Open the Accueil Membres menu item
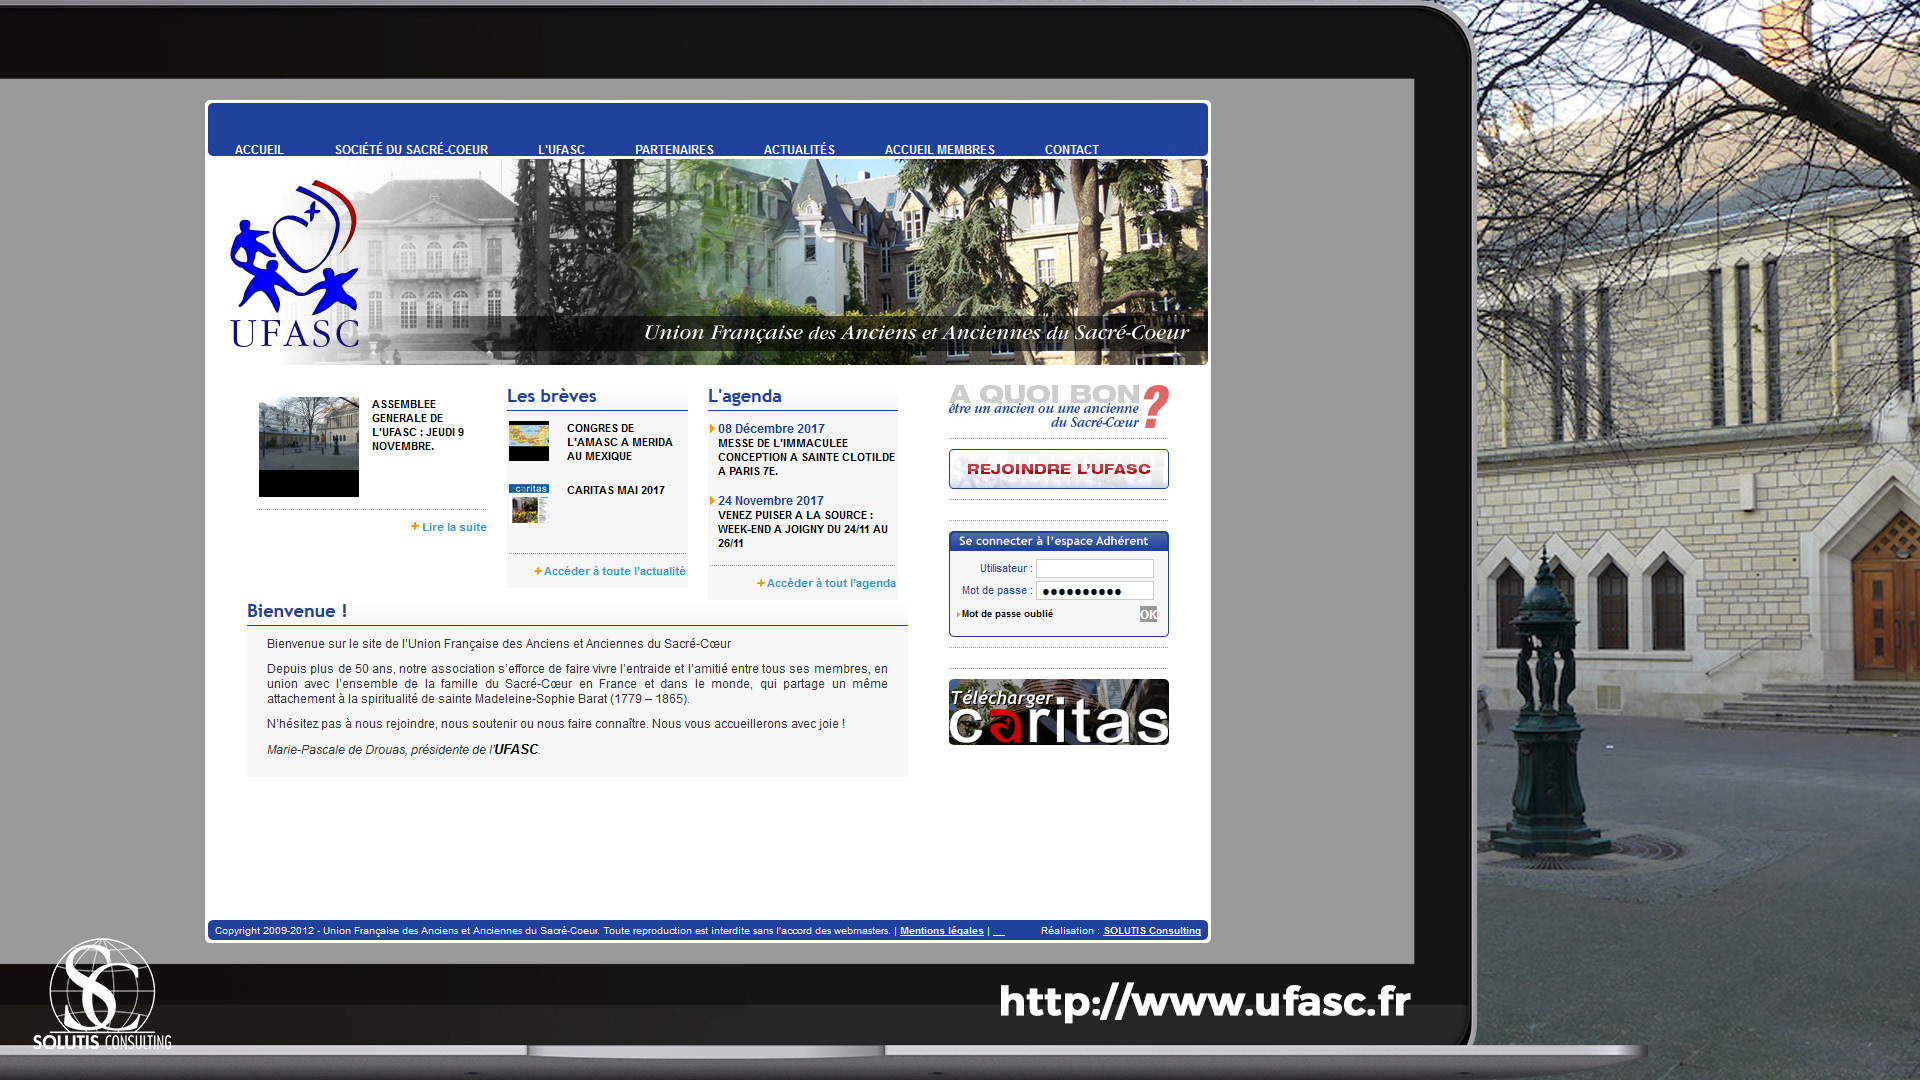 tap(939, 150)
